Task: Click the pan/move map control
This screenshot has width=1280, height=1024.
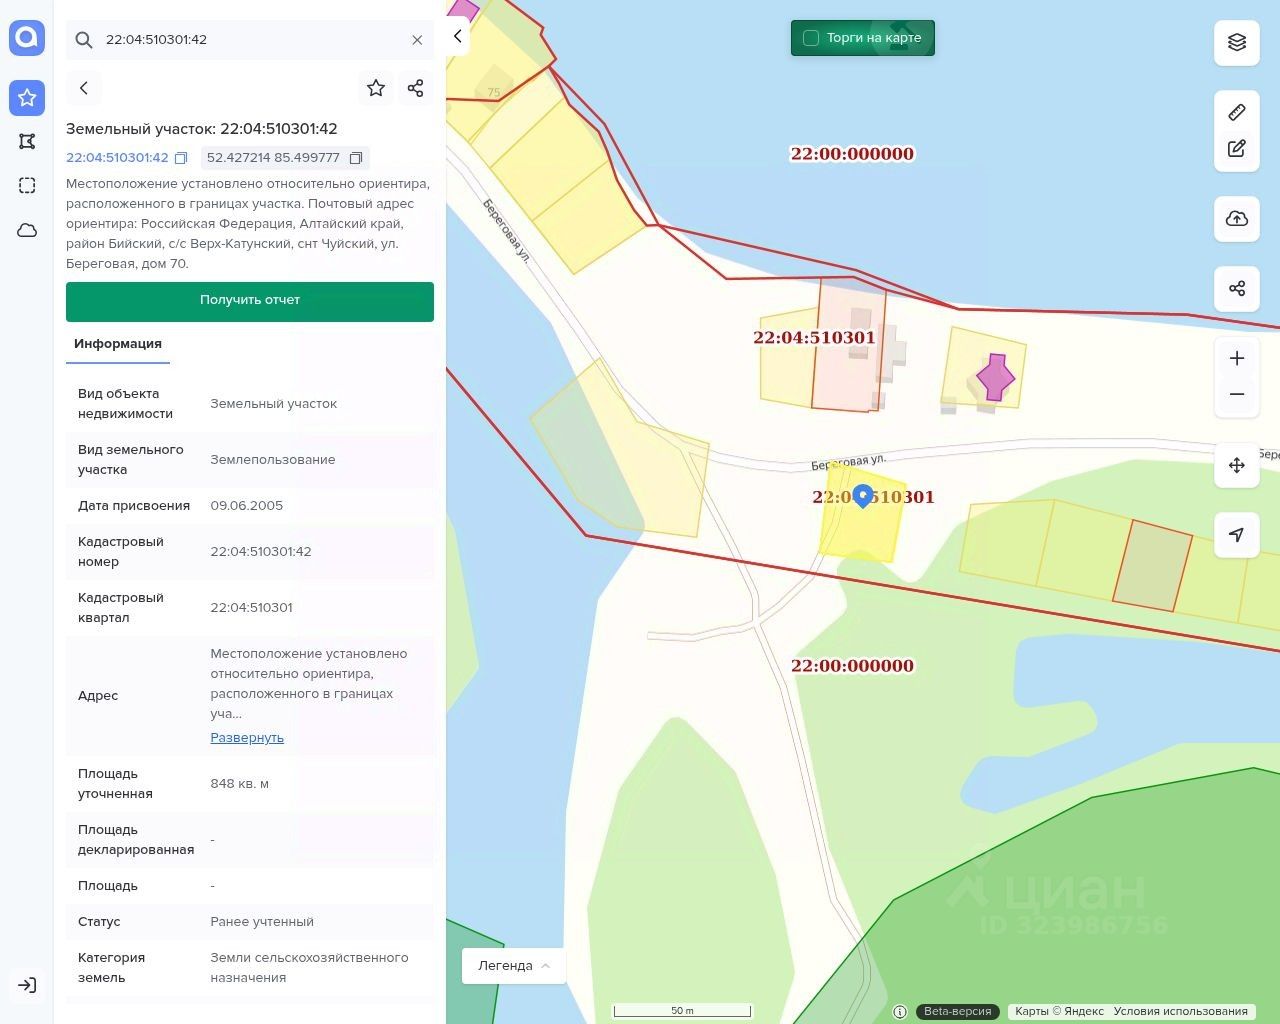Action: (x=1237, y=465)
